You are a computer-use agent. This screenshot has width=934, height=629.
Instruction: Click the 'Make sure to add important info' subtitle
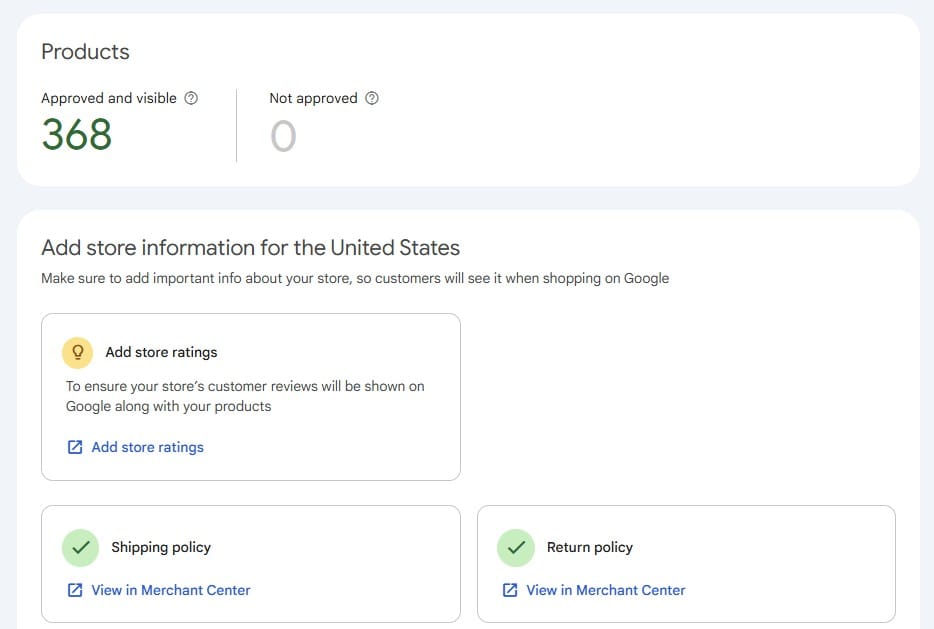pos(355,279)
